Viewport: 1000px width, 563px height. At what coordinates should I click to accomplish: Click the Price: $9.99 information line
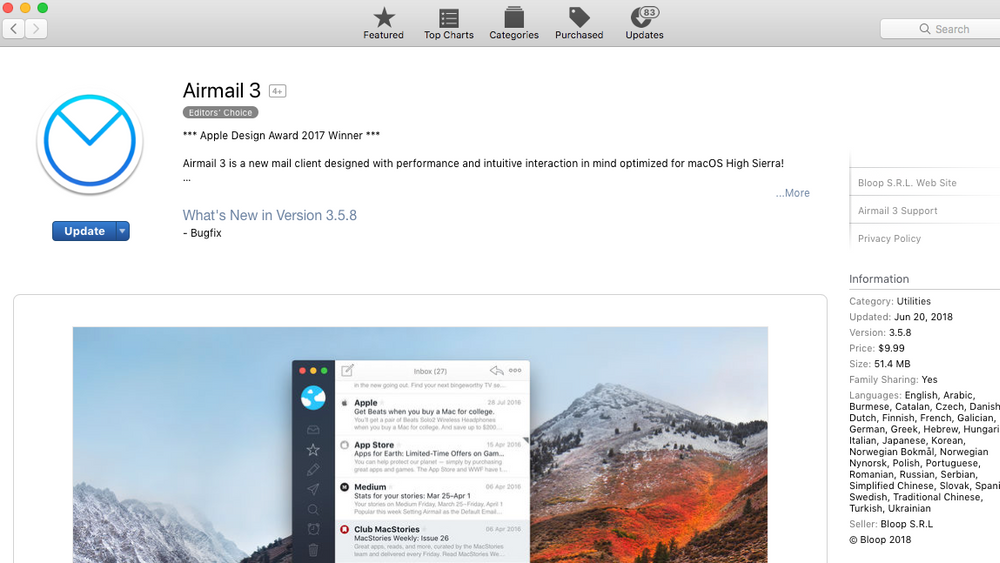click(x=877, y=348)
